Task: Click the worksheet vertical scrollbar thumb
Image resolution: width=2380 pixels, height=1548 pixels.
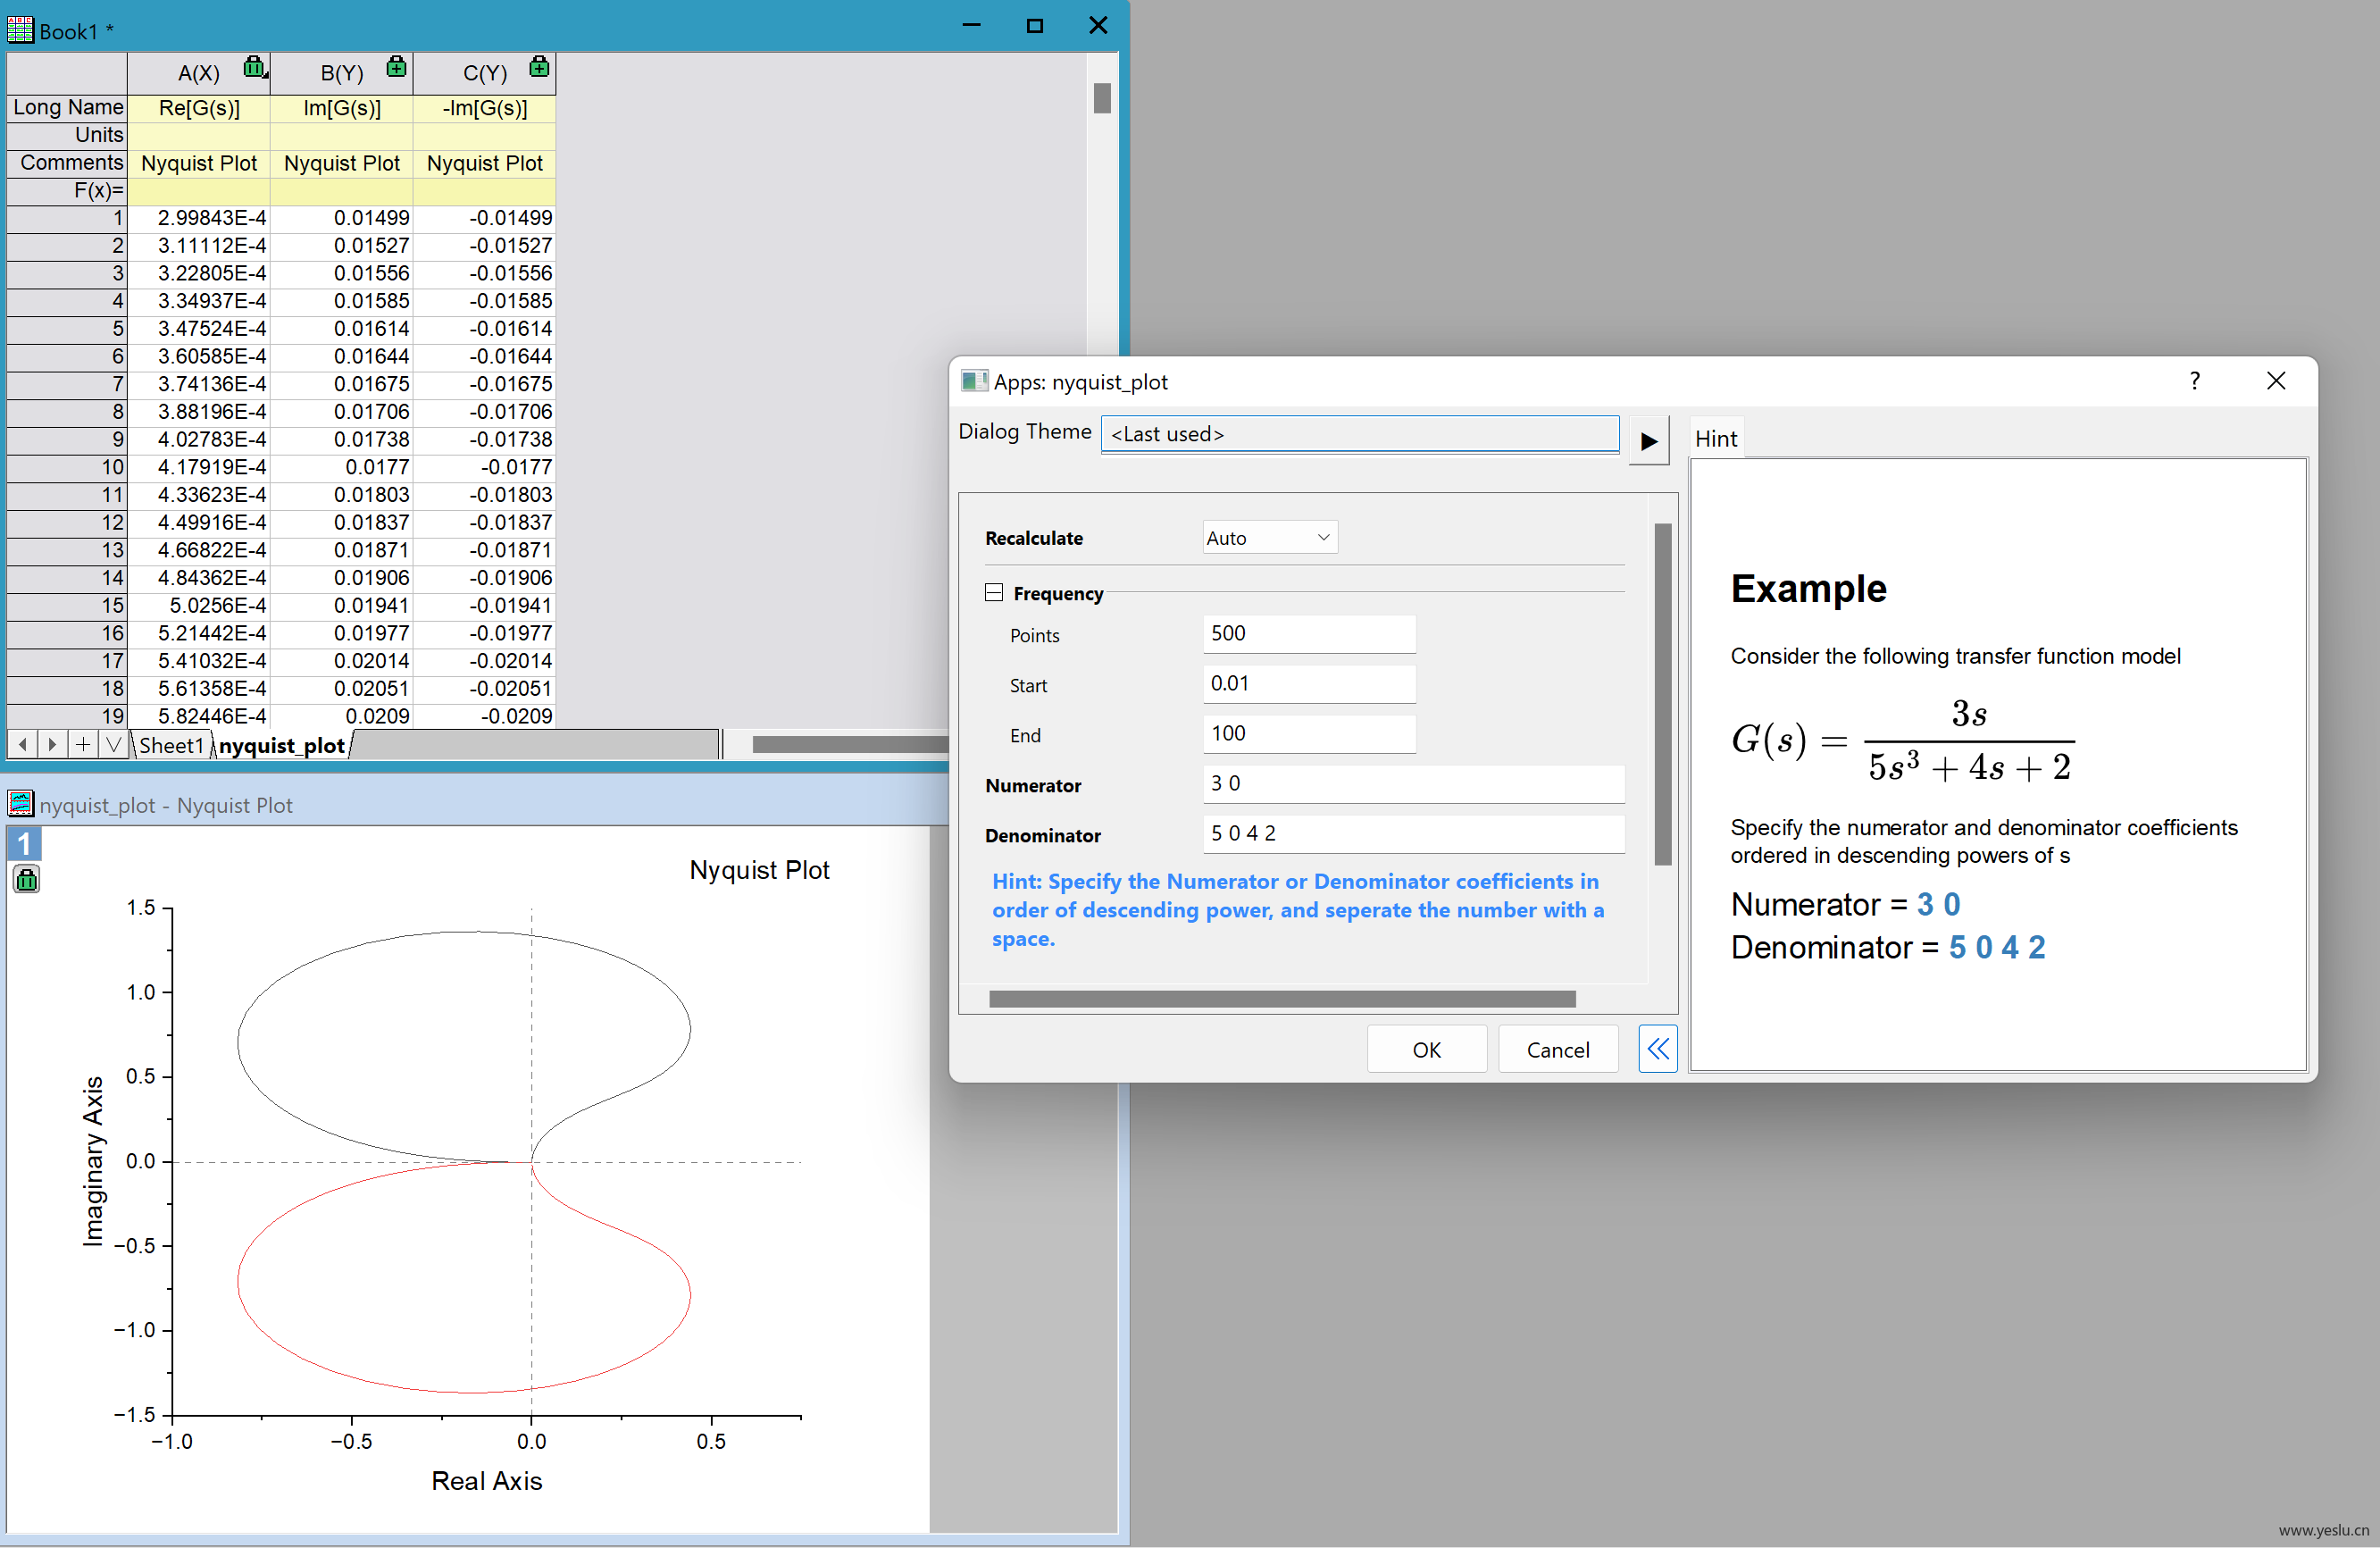Action: [x=1102, y=98]
